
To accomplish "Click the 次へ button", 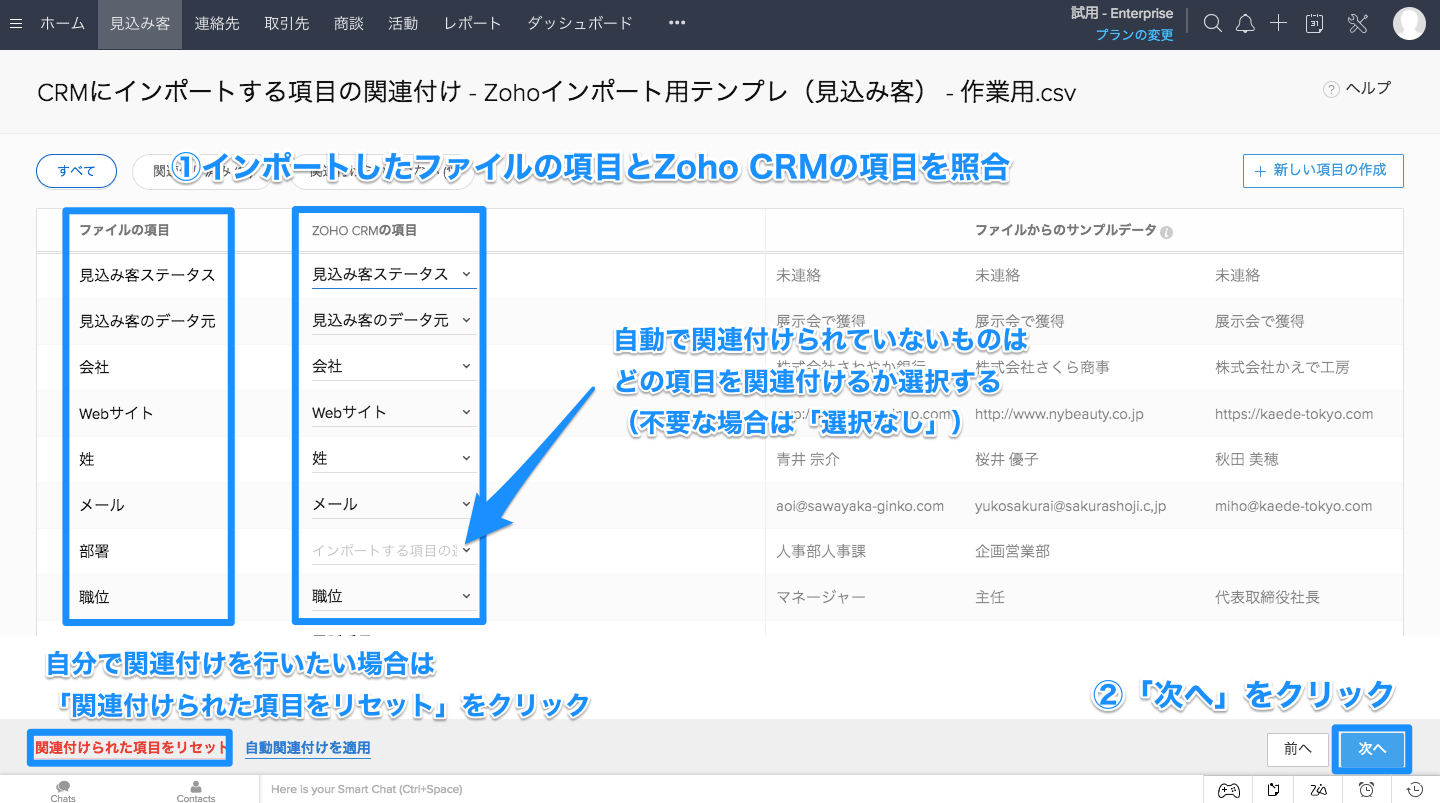I will pyautogui.click(x=1372, y=749).
